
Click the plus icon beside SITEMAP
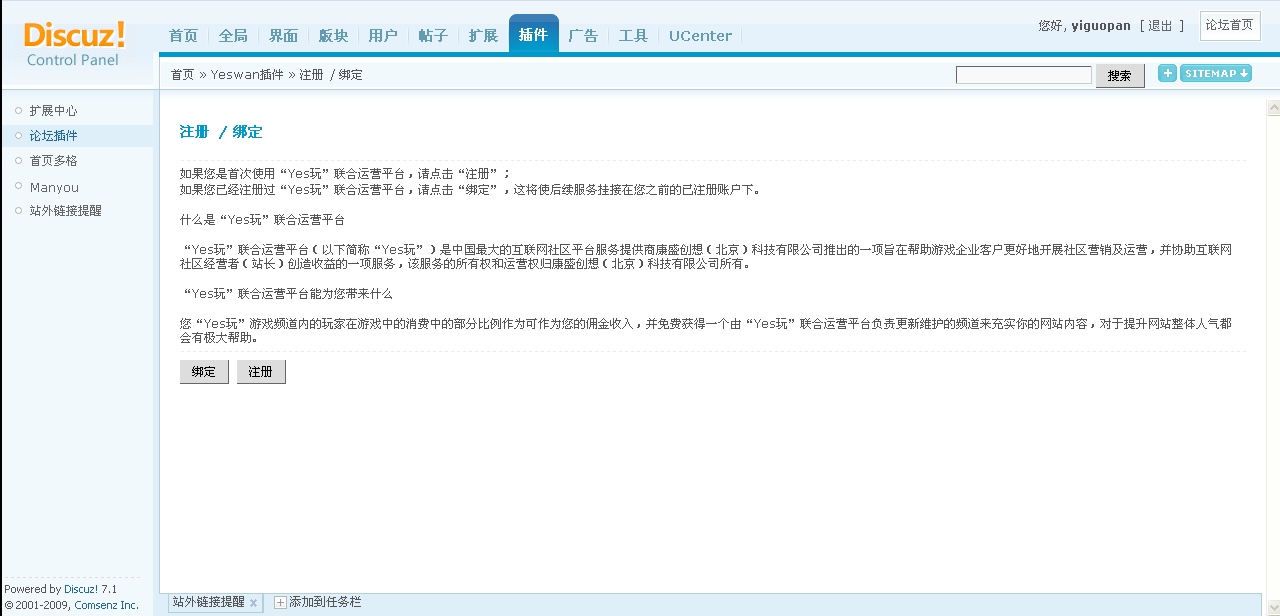pos(1167,73)
